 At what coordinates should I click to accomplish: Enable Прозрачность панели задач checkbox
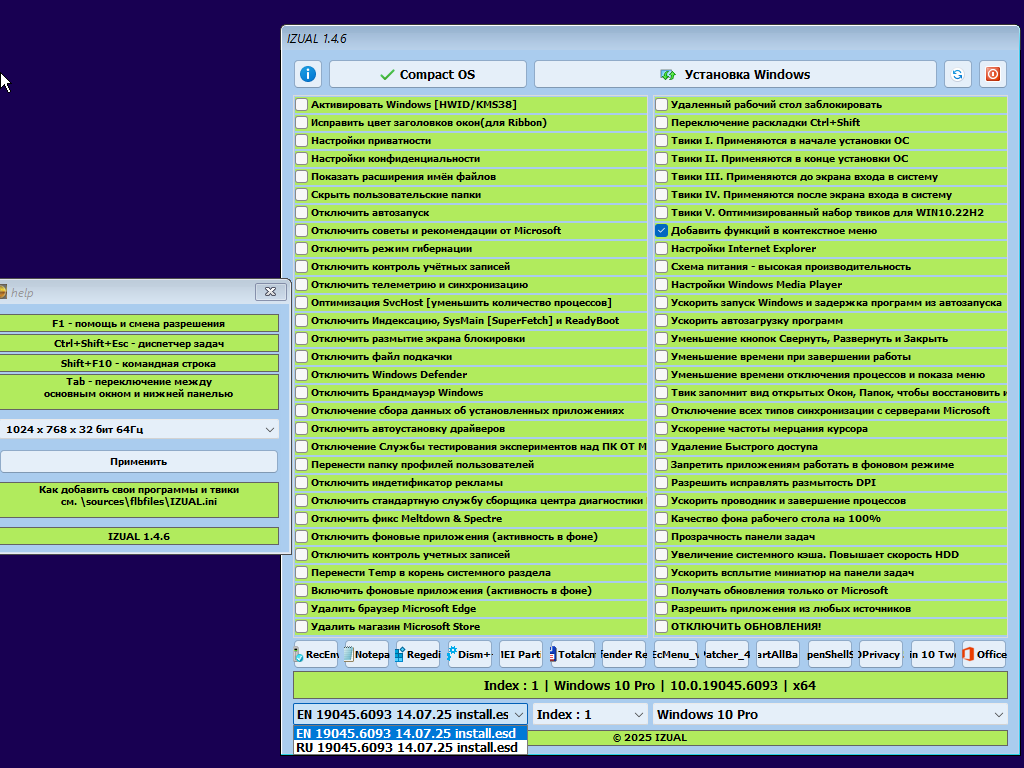pyautogui.click(x=662, y=536)
